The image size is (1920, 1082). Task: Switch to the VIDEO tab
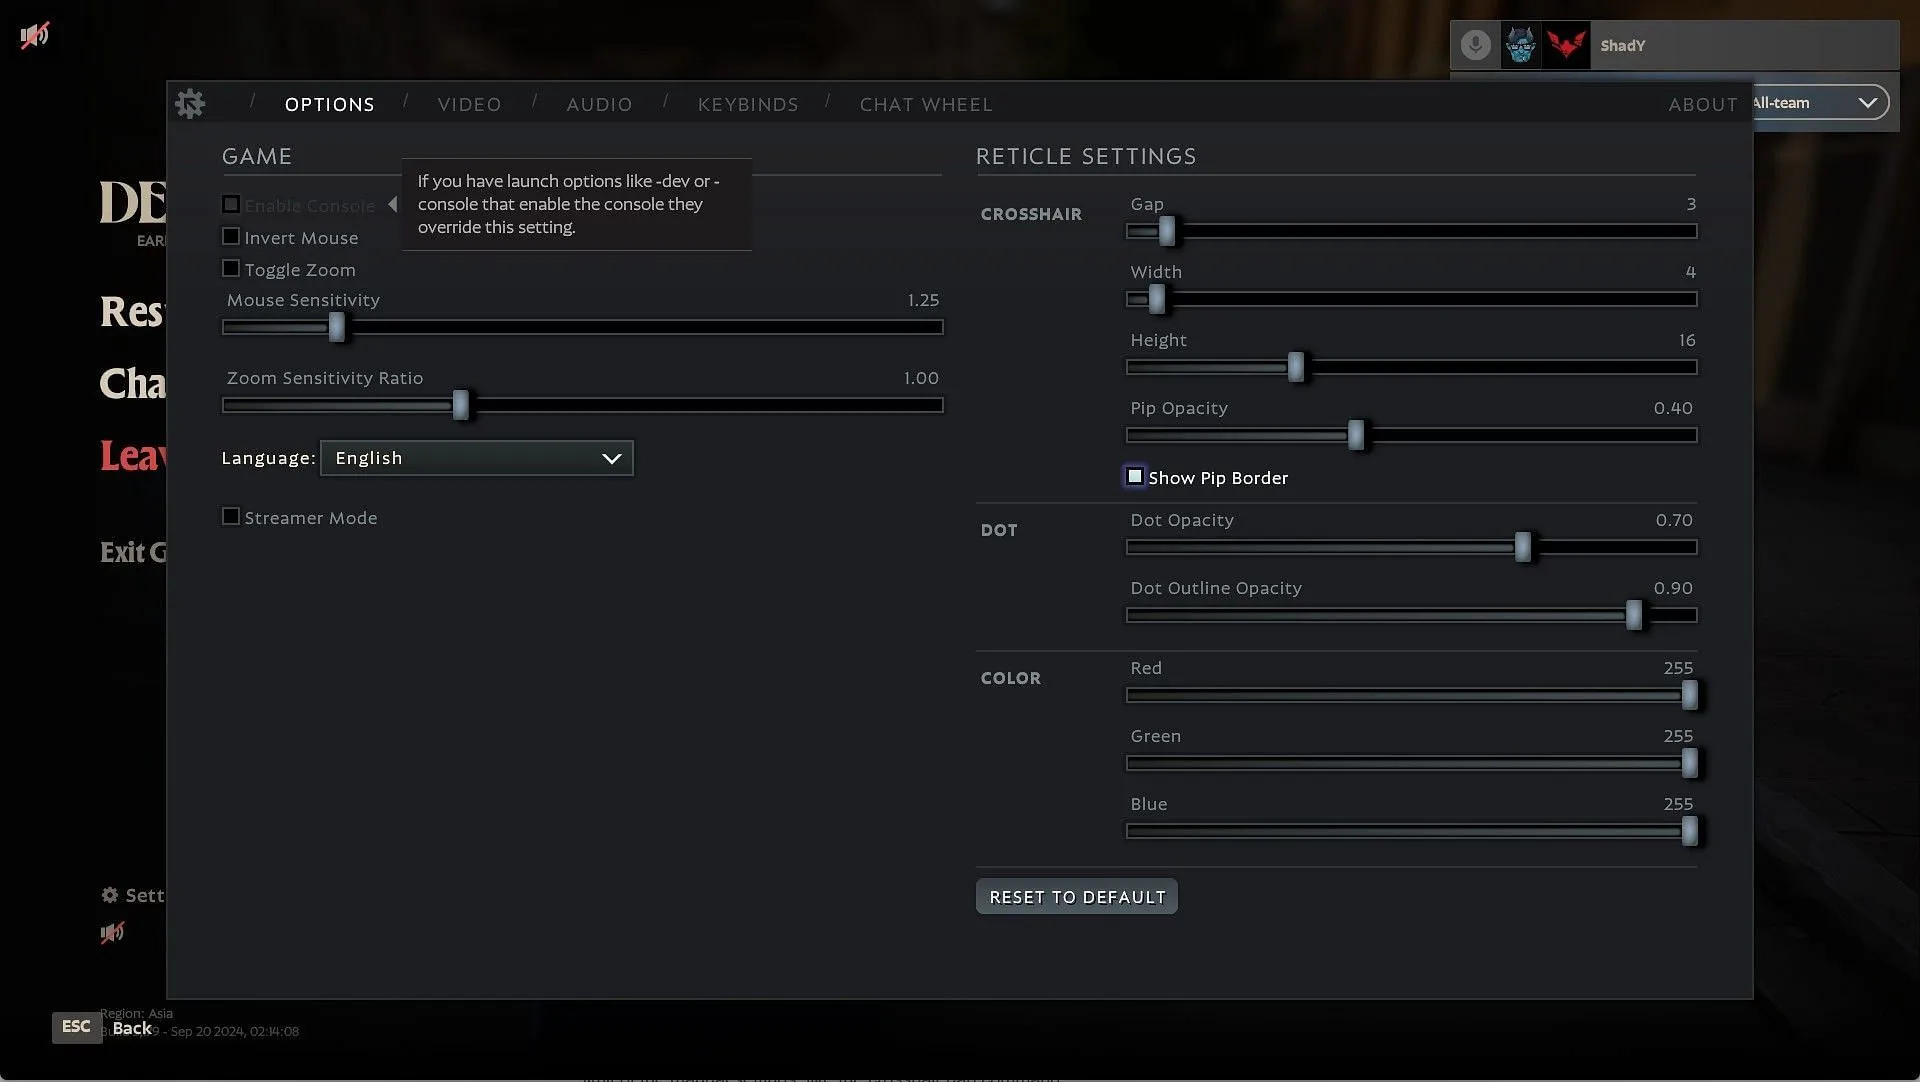coord(469,103)
